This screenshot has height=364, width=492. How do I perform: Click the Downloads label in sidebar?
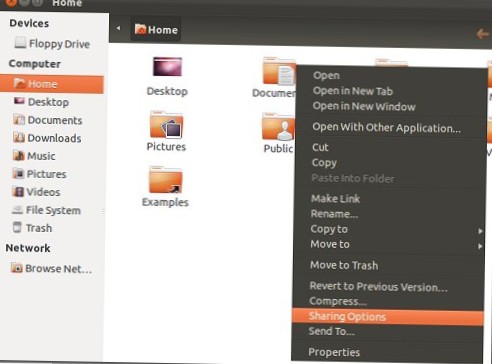tap(54, 138)
